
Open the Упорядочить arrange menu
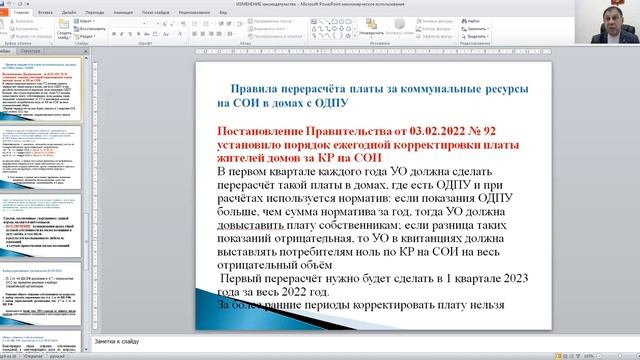371,28
